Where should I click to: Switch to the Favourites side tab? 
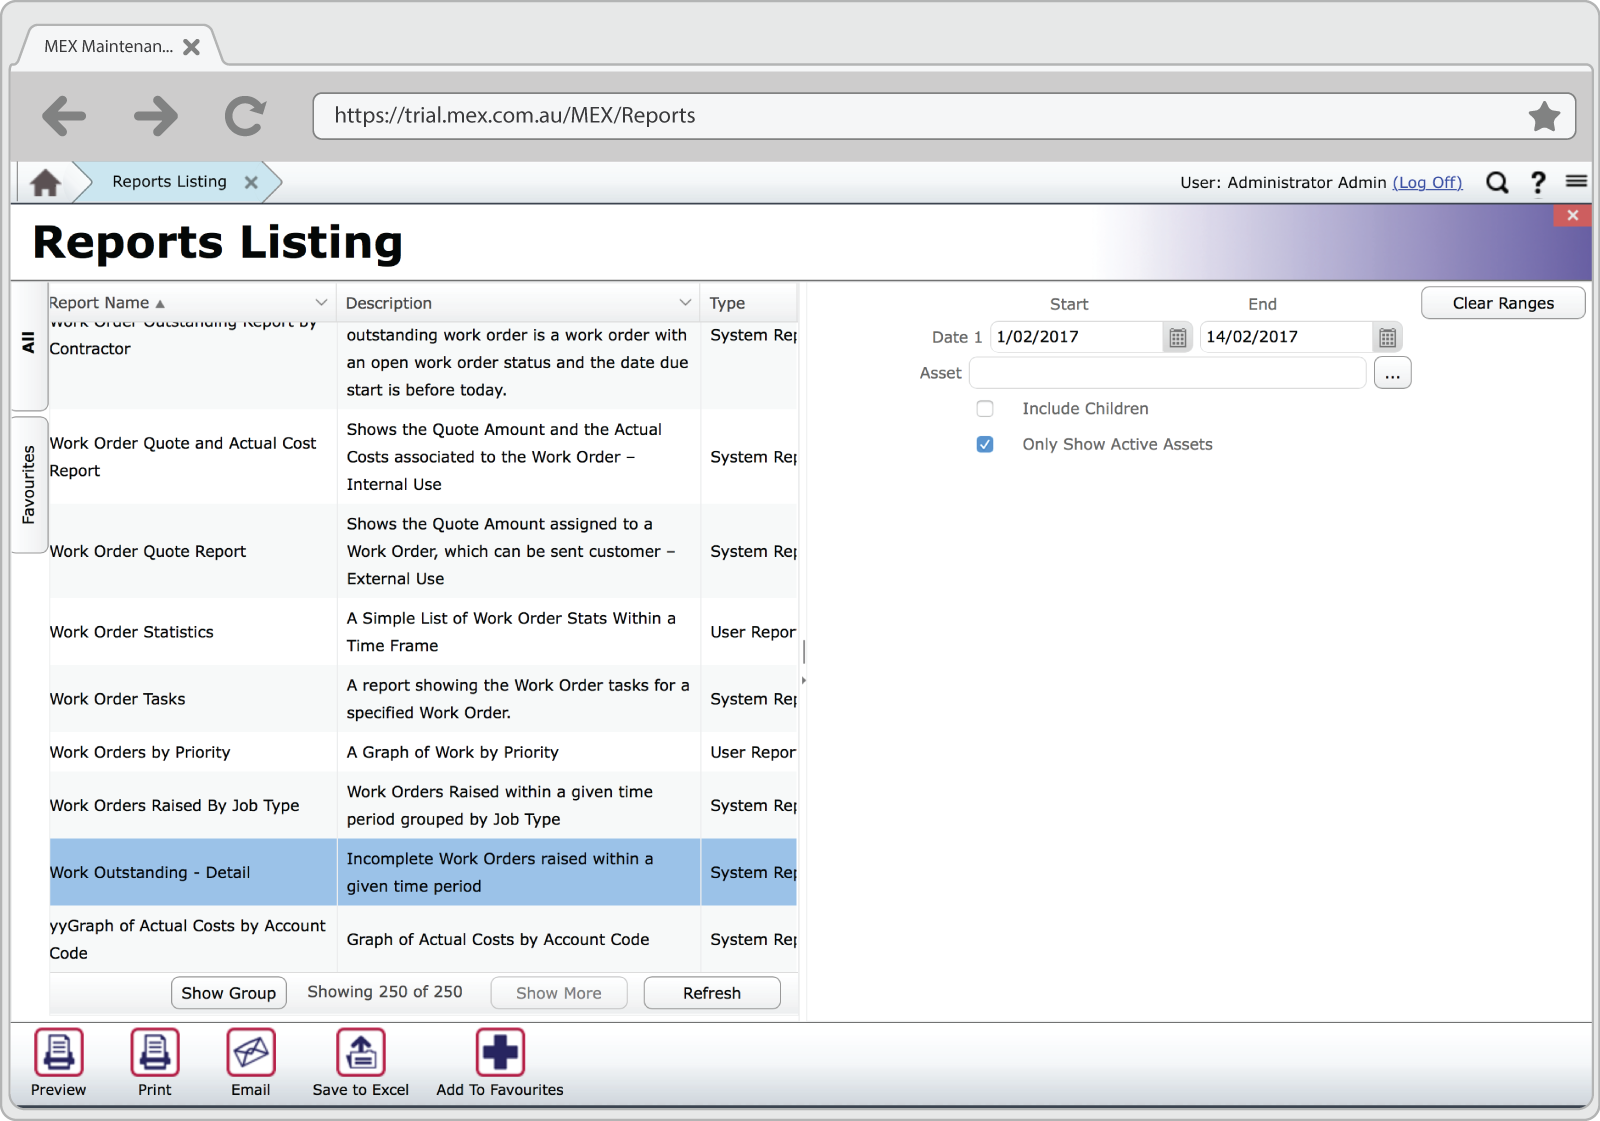[x=28, y=484]
